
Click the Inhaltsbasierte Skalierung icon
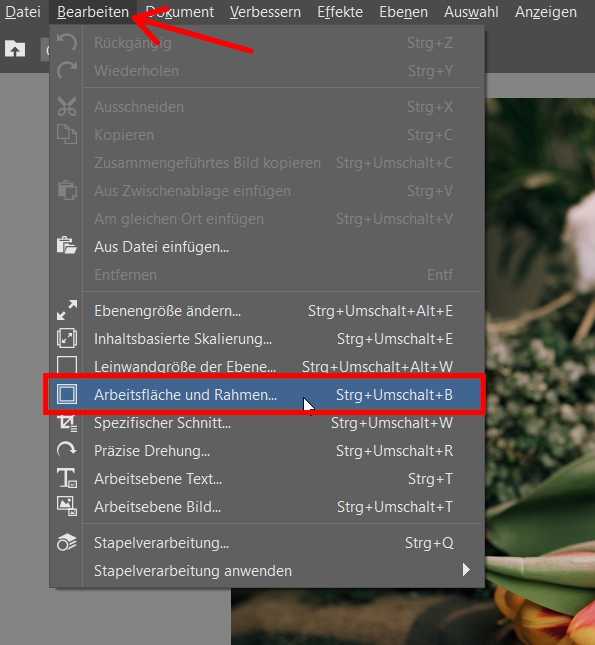coord(67,338)
